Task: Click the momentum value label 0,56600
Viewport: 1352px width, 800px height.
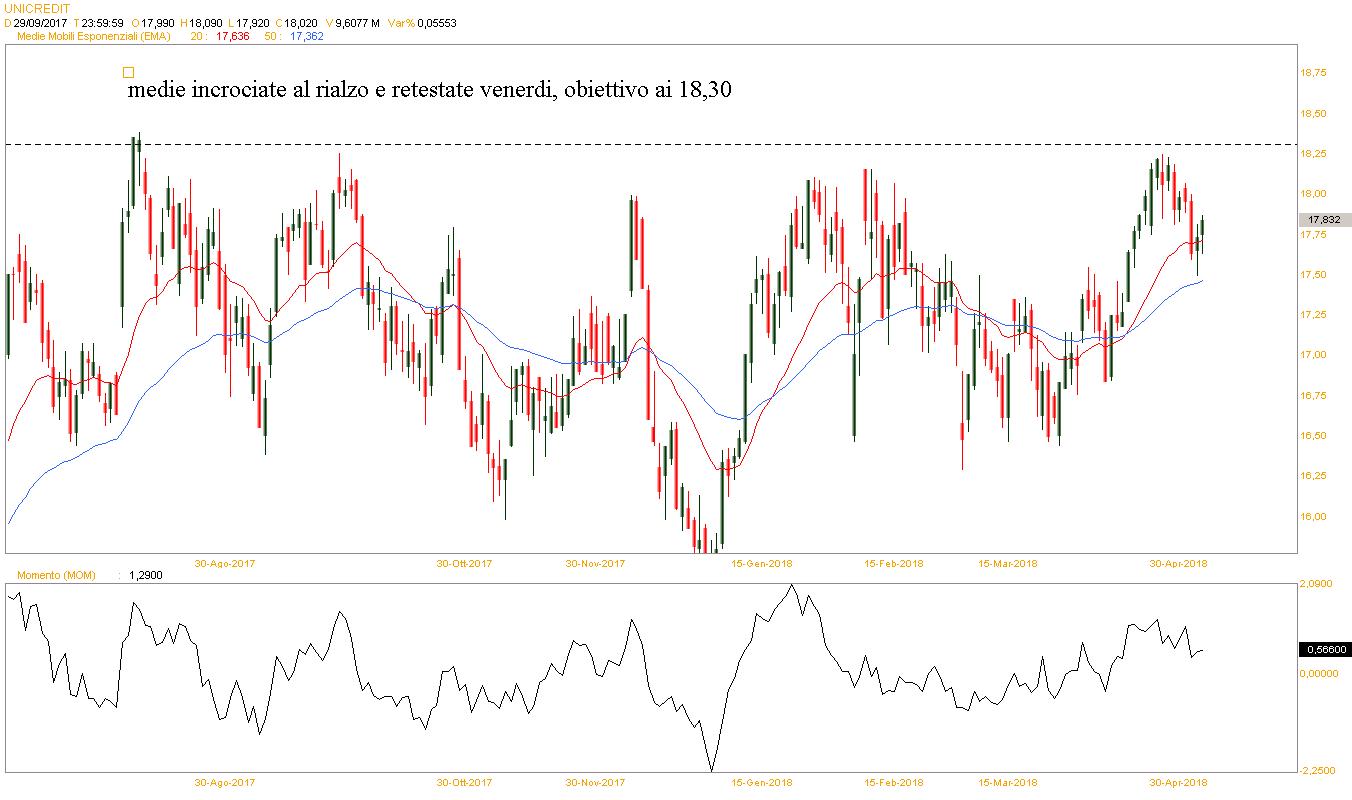Action: point(1323,650)
